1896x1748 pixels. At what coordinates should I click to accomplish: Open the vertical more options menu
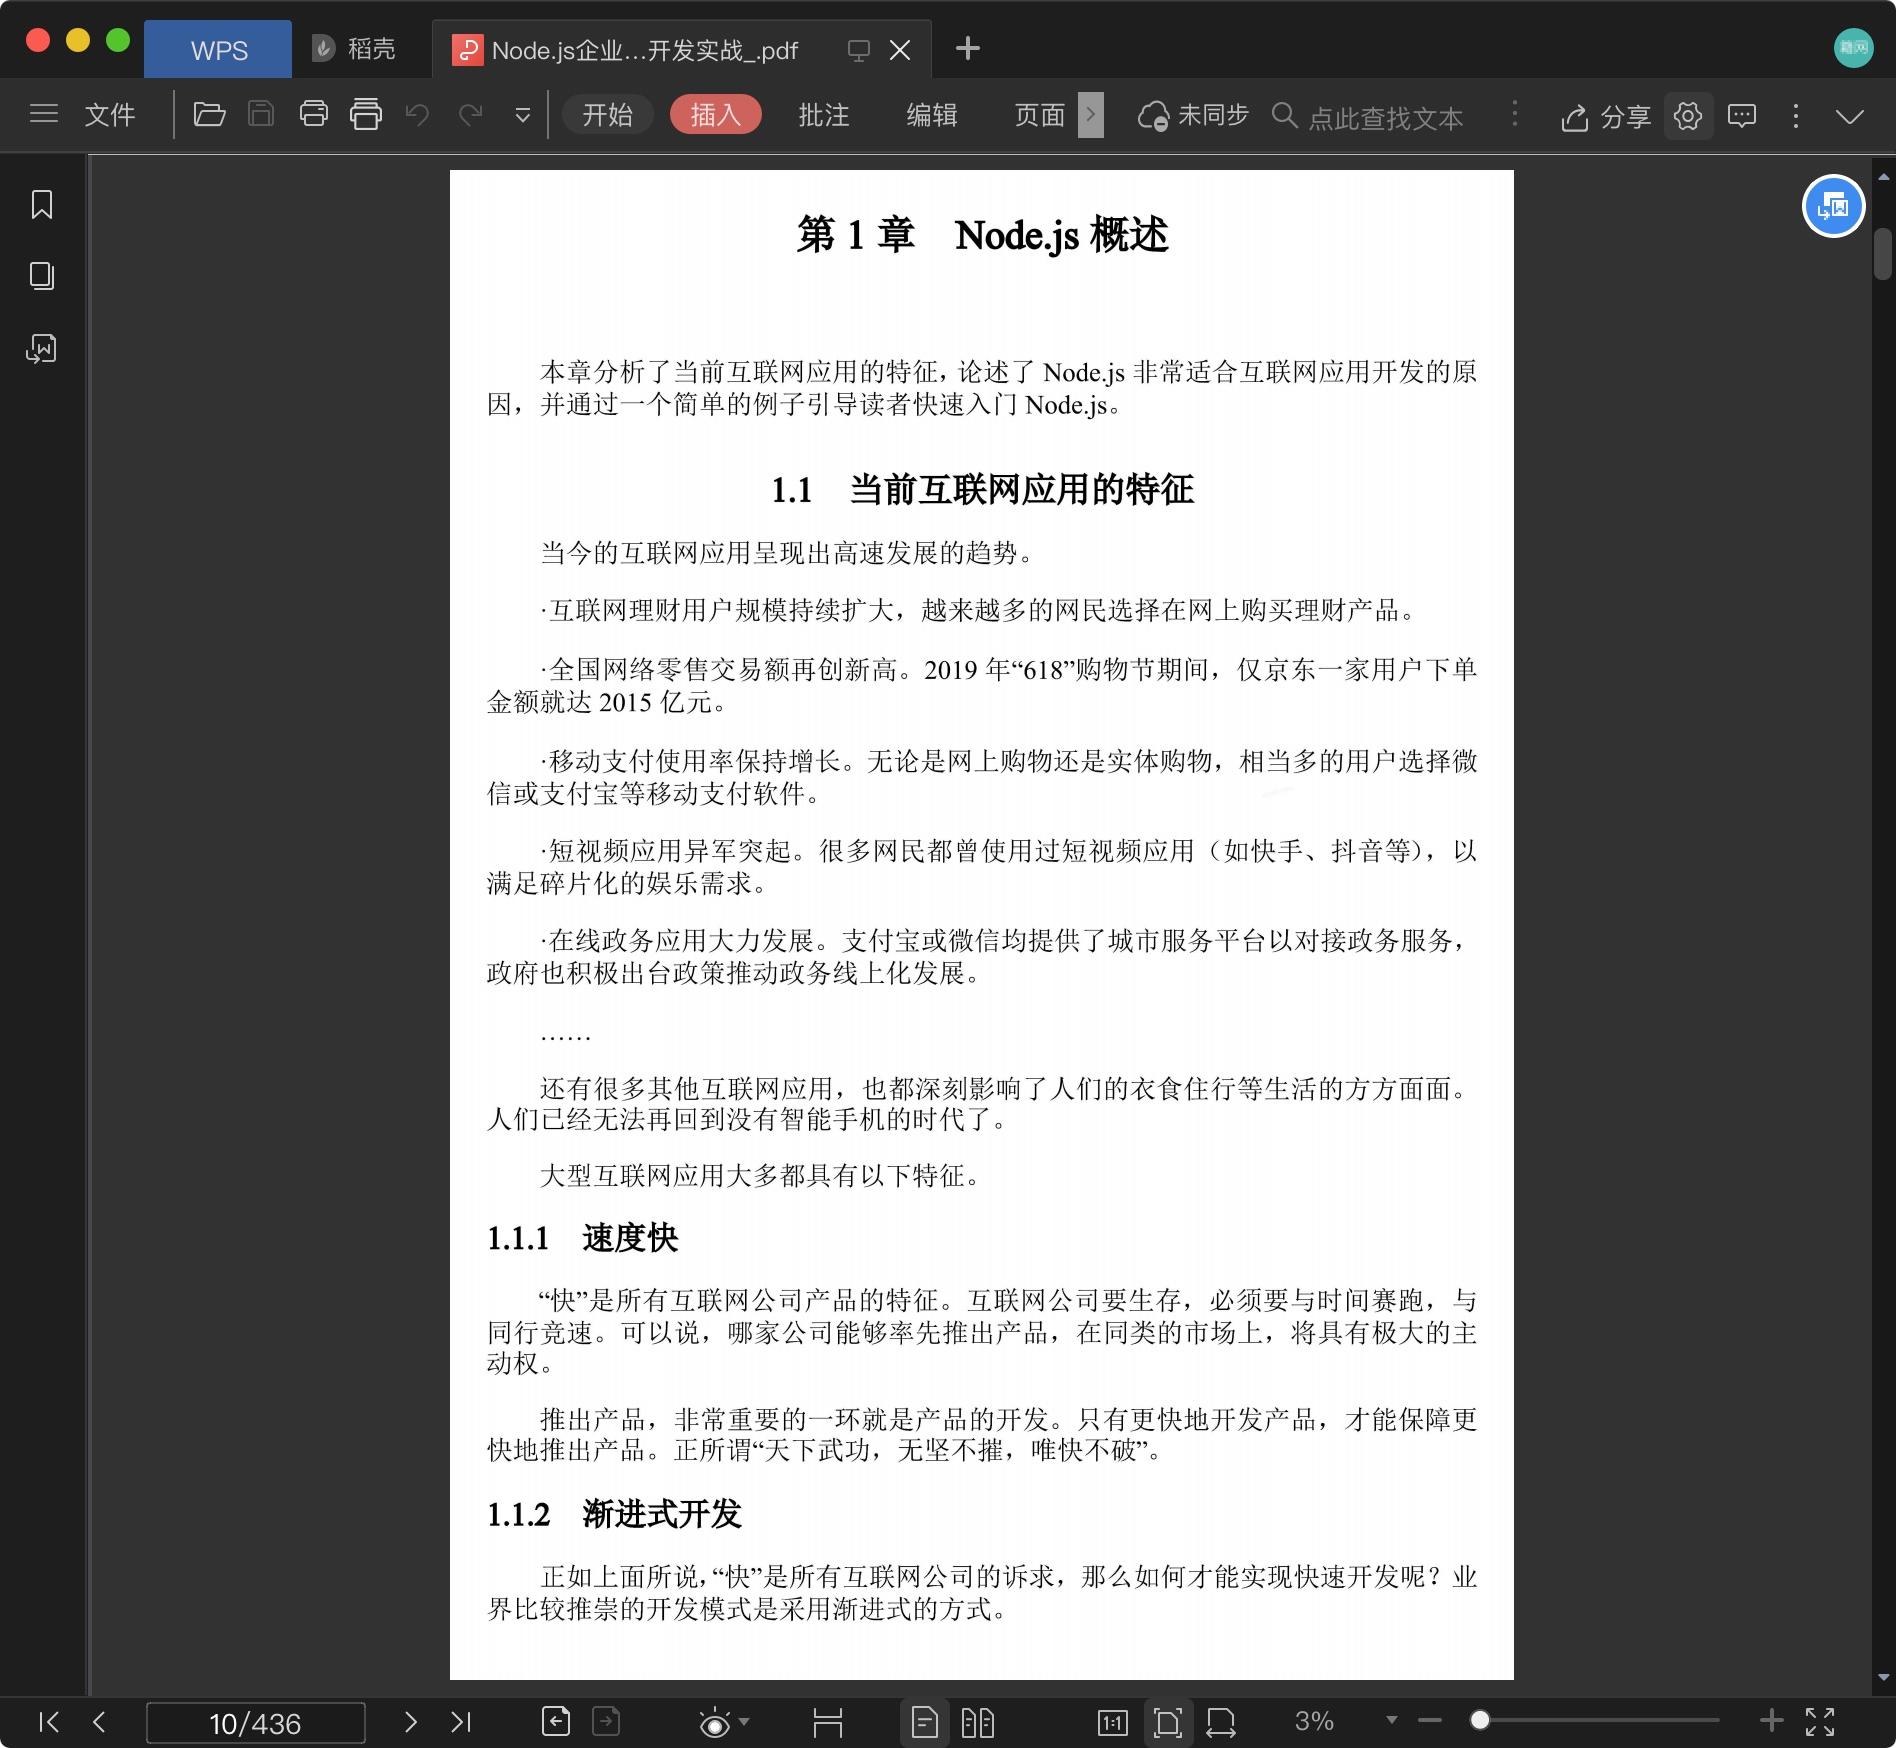click(1796, 116)
